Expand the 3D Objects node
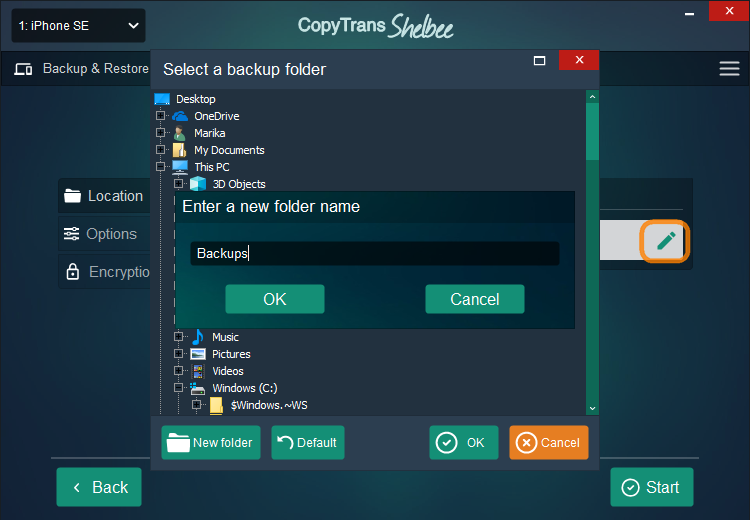 click(178, 184)
